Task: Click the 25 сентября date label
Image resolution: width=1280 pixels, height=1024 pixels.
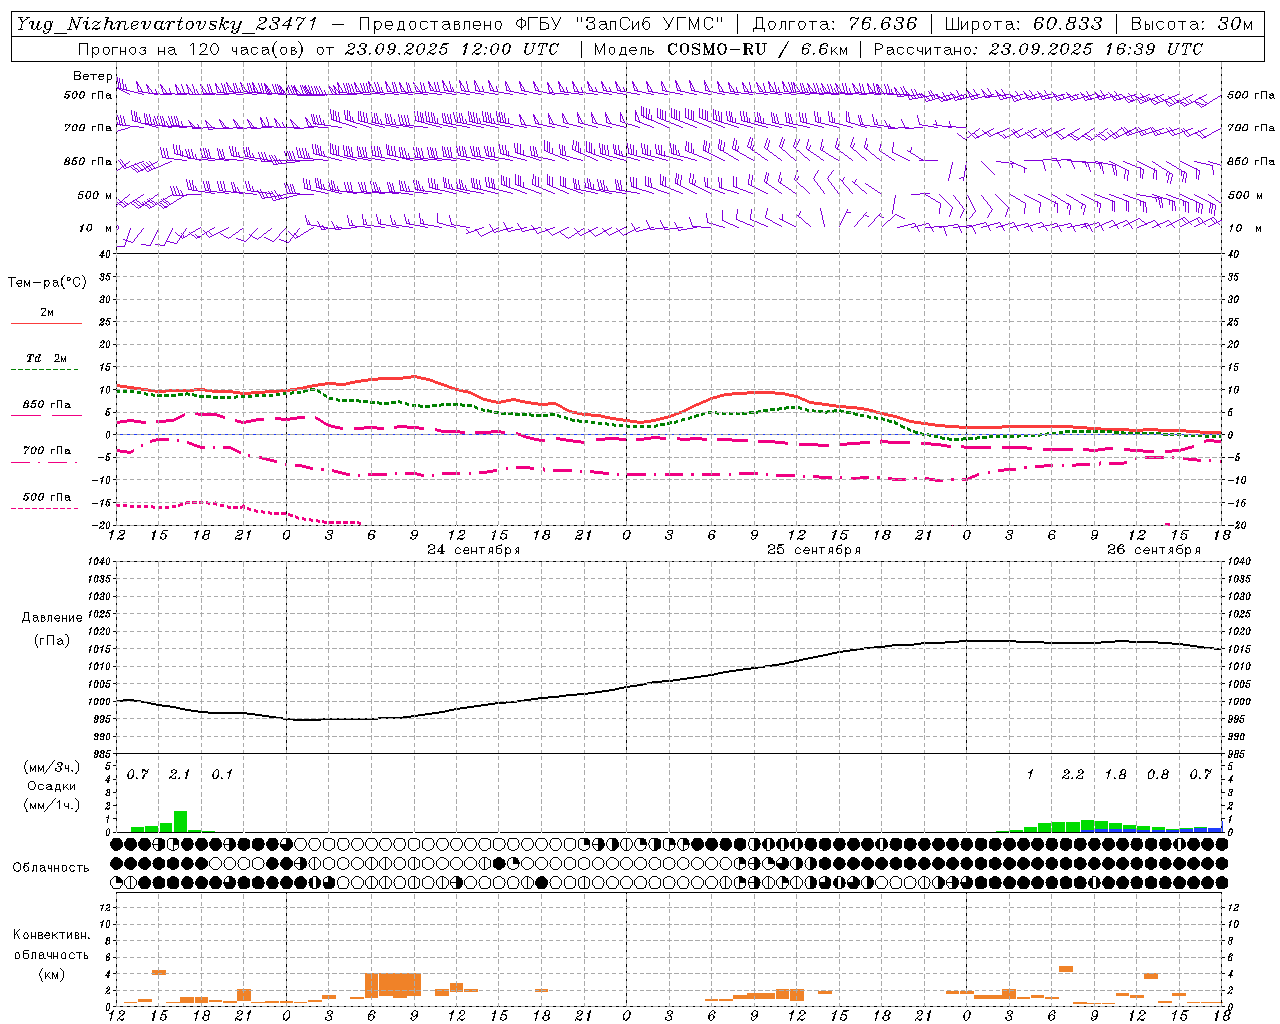Action: point(813,549)
